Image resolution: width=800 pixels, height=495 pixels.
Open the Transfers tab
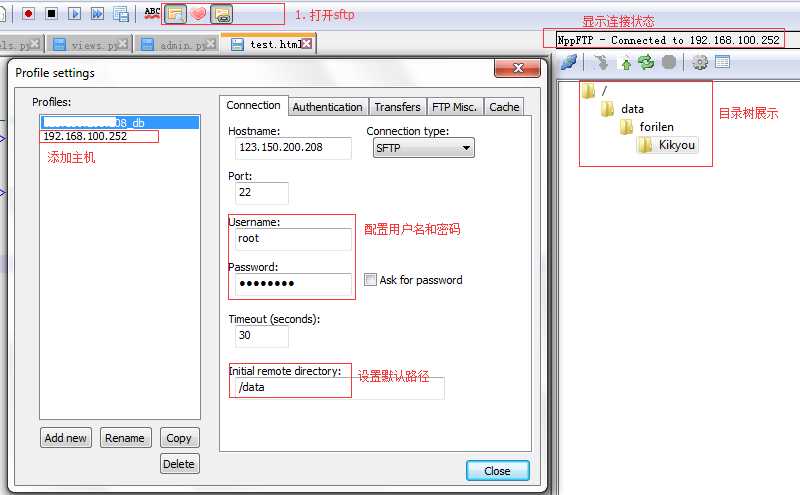(x=397, y=107)
